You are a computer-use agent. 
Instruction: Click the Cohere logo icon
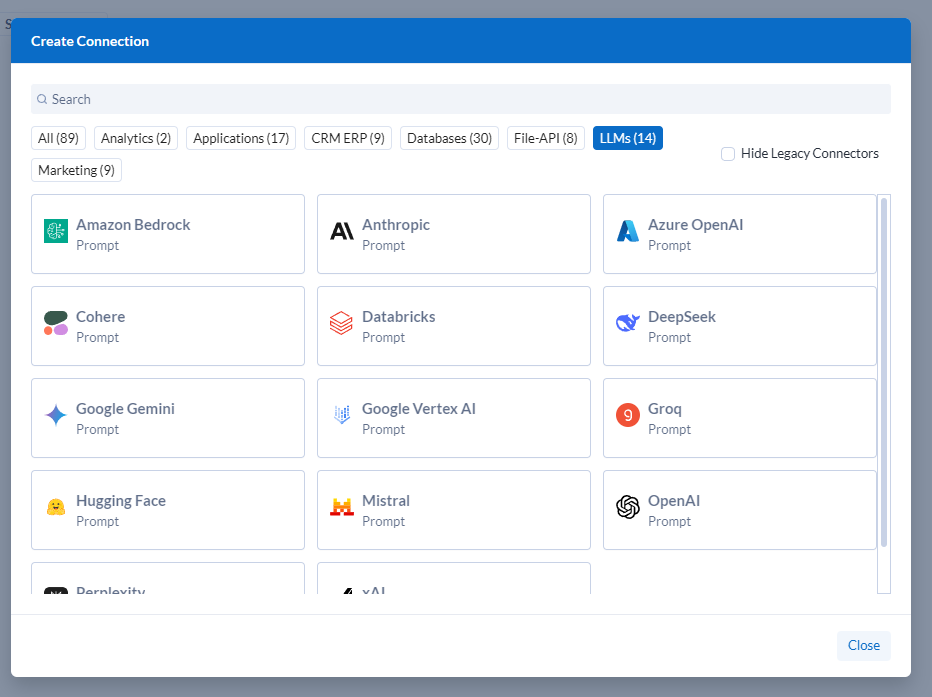[56, 323]
